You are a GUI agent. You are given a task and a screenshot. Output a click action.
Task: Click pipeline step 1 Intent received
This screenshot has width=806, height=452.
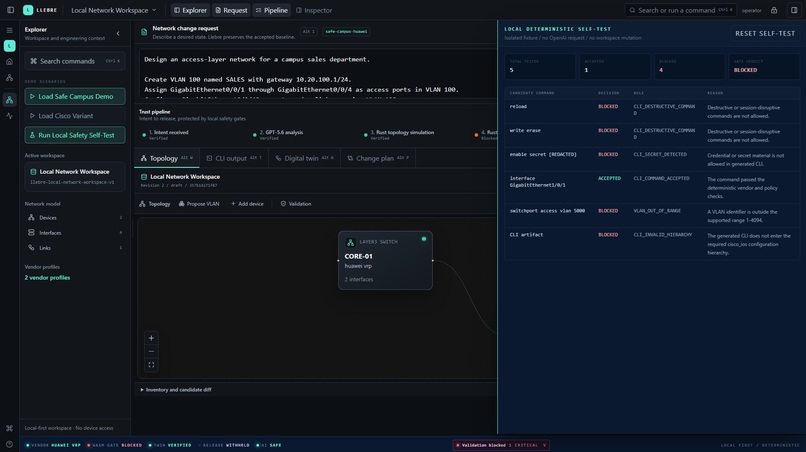166,135
